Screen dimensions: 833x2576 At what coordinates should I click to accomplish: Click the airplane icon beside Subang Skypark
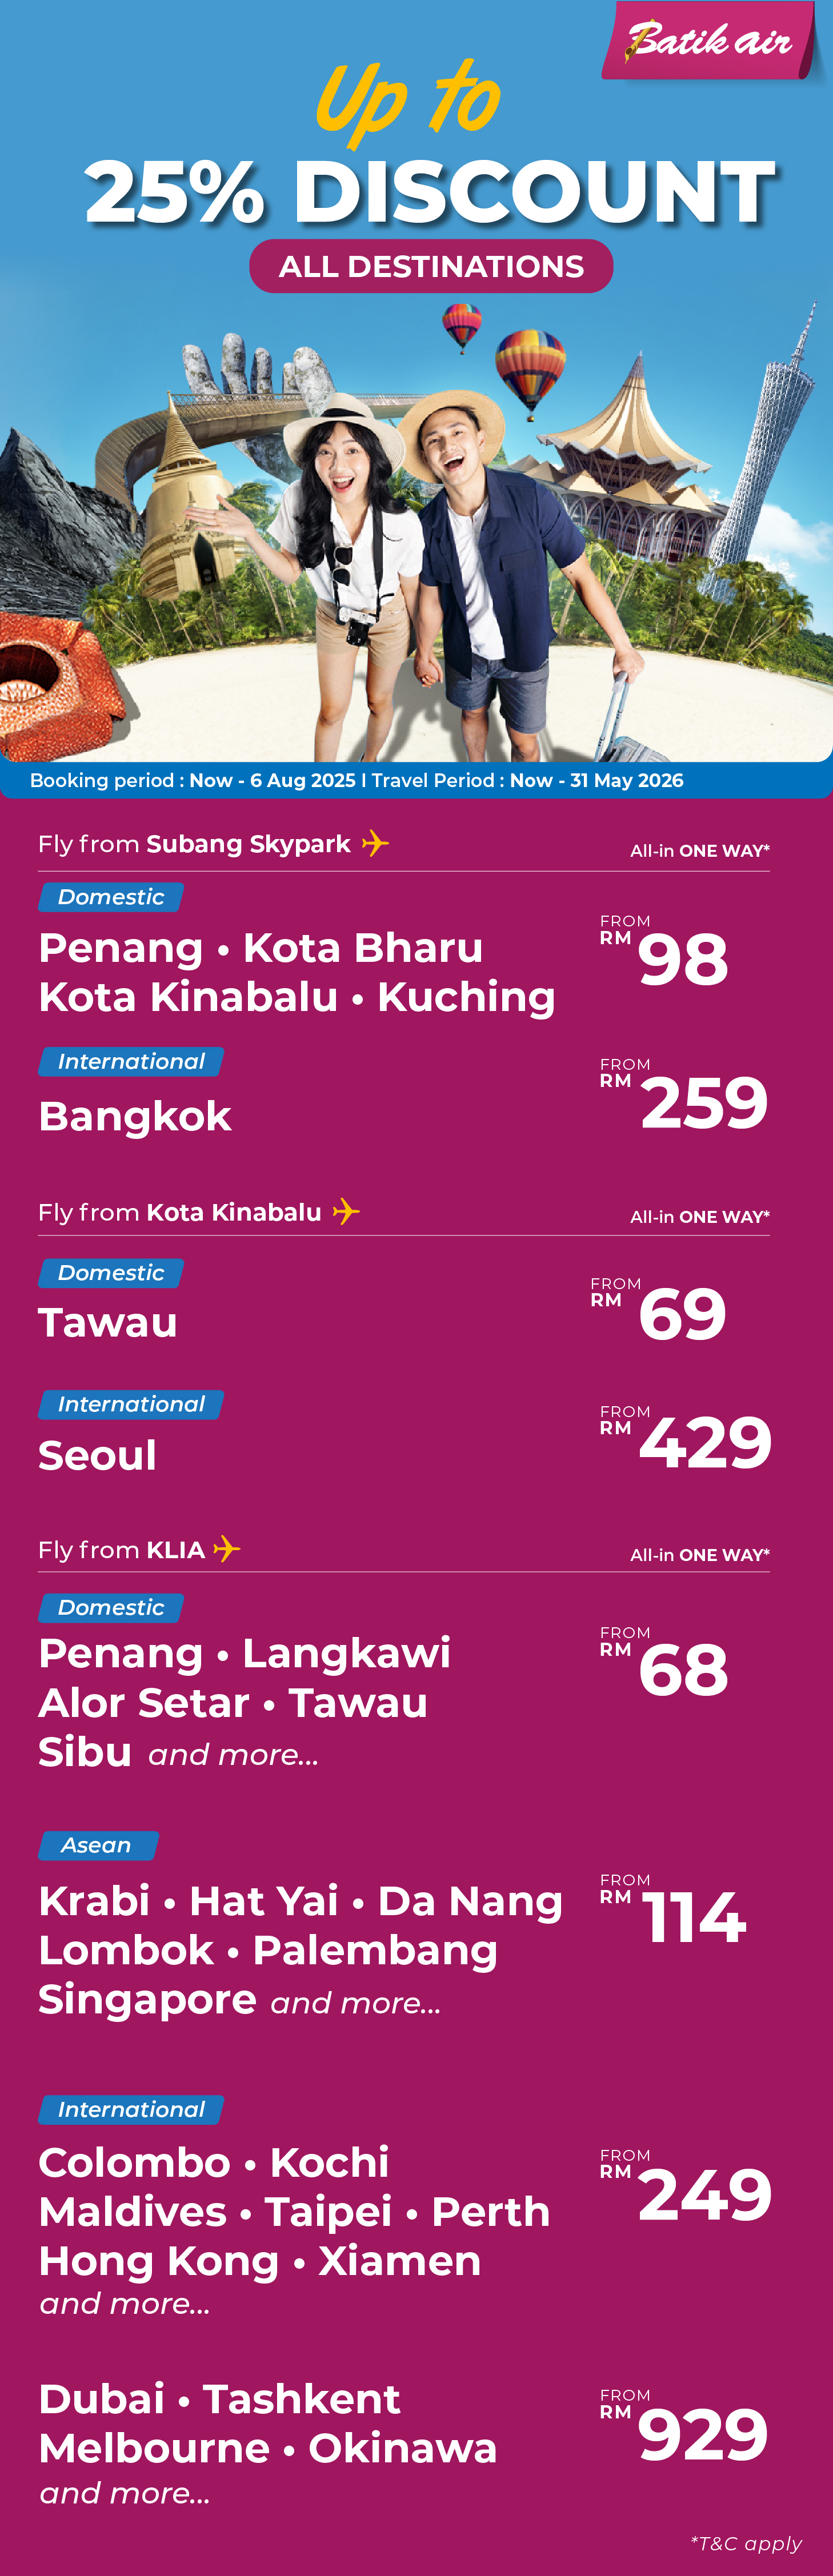375,843
